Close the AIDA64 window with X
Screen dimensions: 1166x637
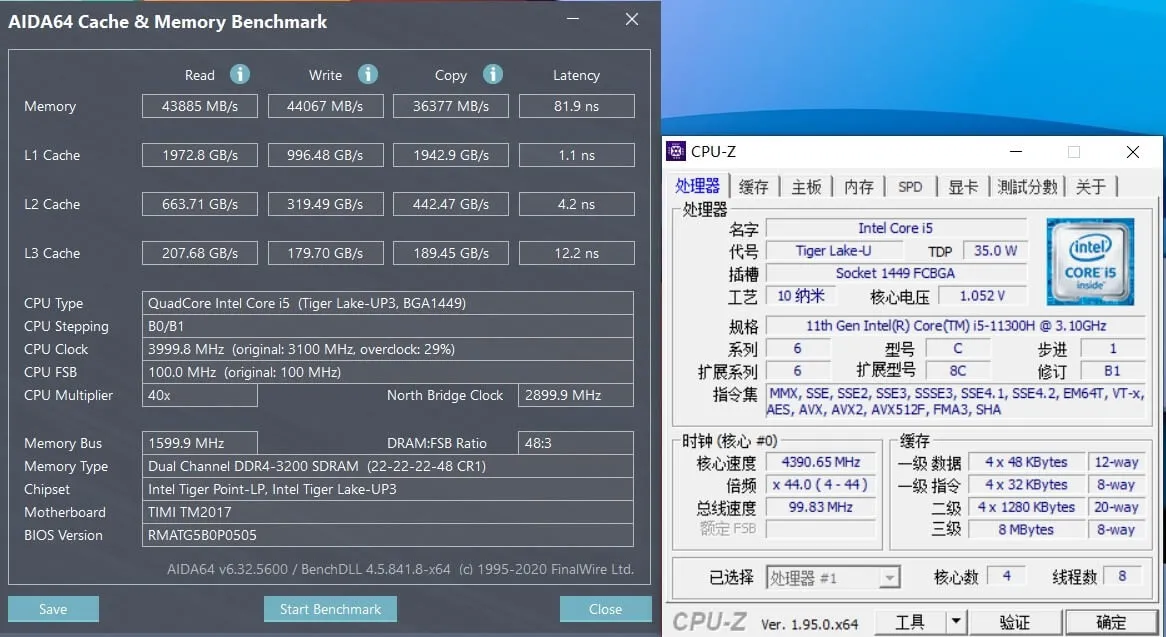point(631,19)
